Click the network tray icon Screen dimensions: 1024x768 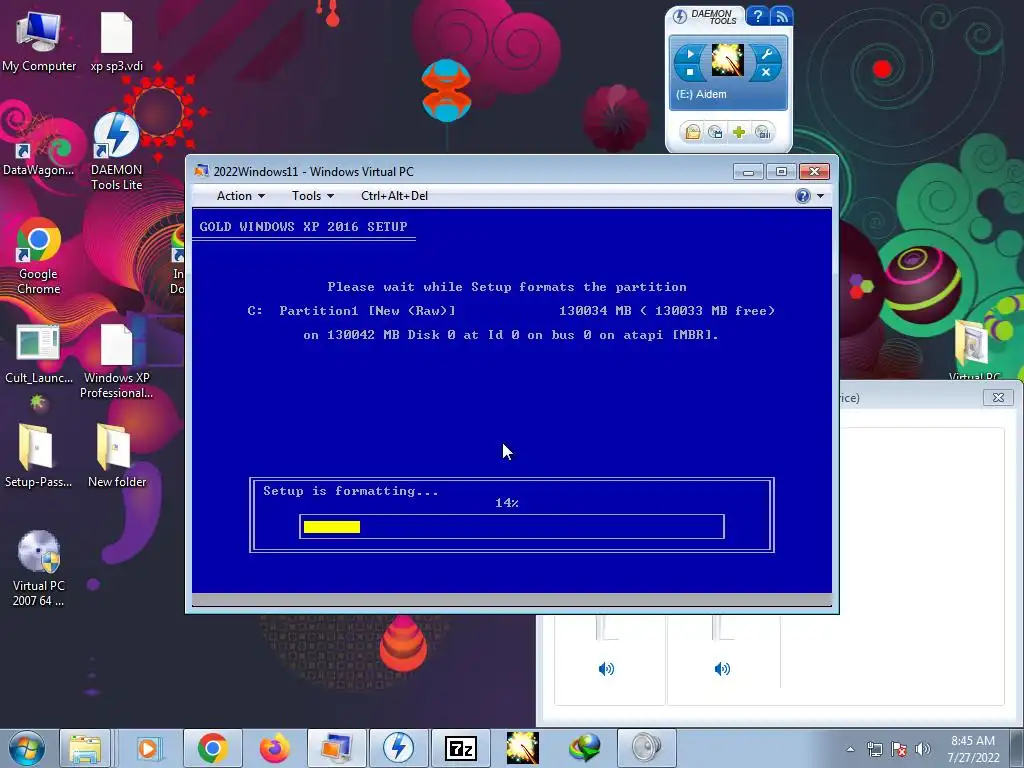click(x=874, y=749)
